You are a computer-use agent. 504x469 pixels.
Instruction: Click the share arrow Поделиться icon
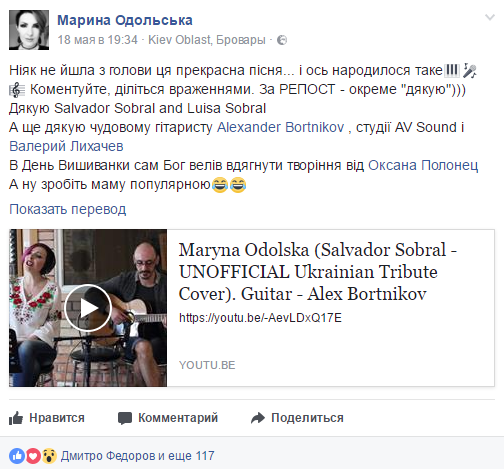pyautogui.click(x=258, y=418)
